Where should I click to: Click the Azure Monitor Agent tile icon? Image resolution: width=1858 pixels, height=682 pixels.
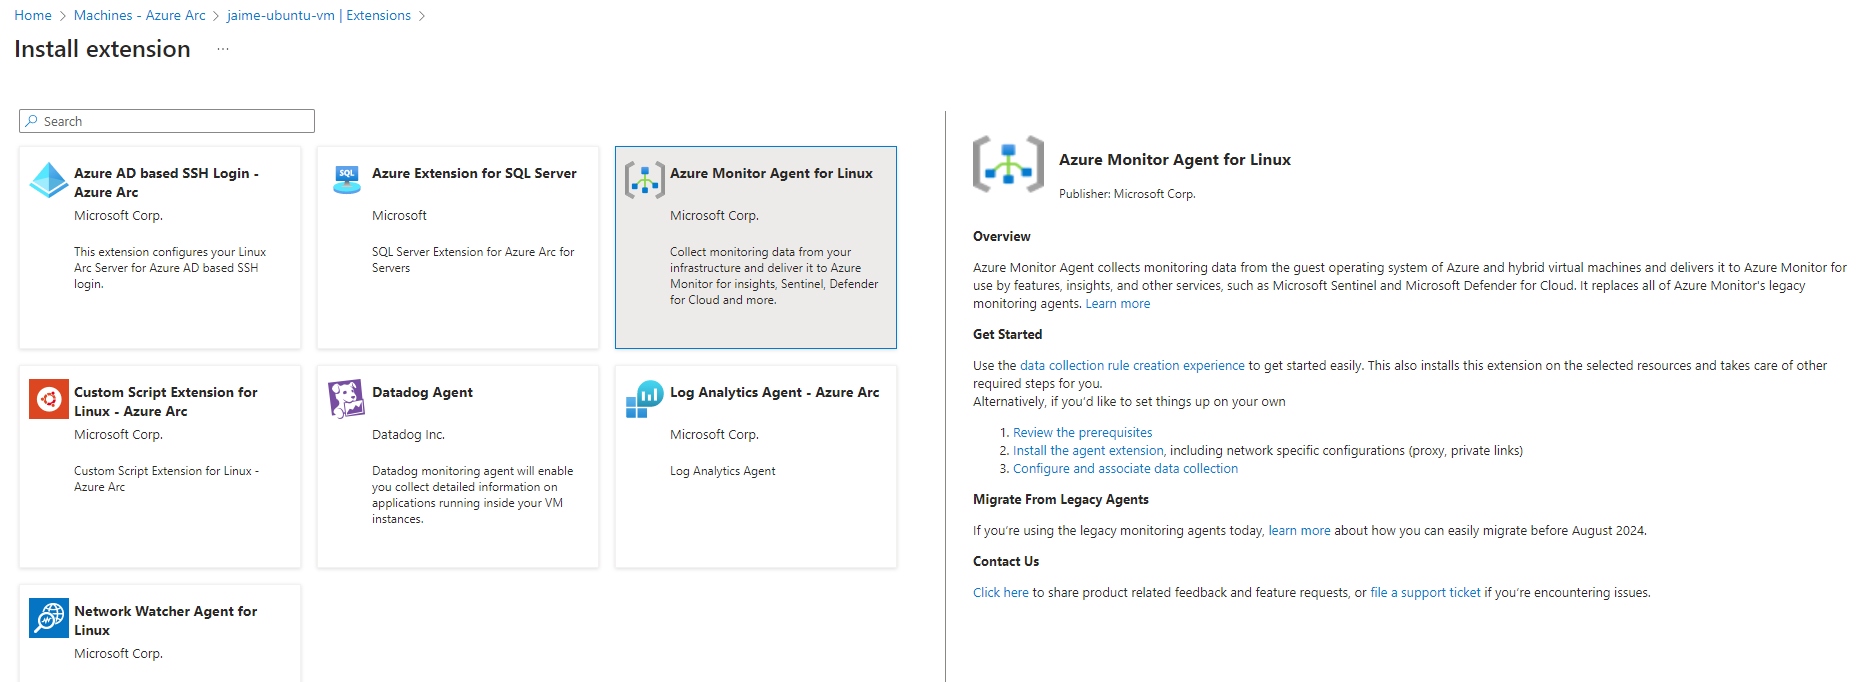[644, 180]
